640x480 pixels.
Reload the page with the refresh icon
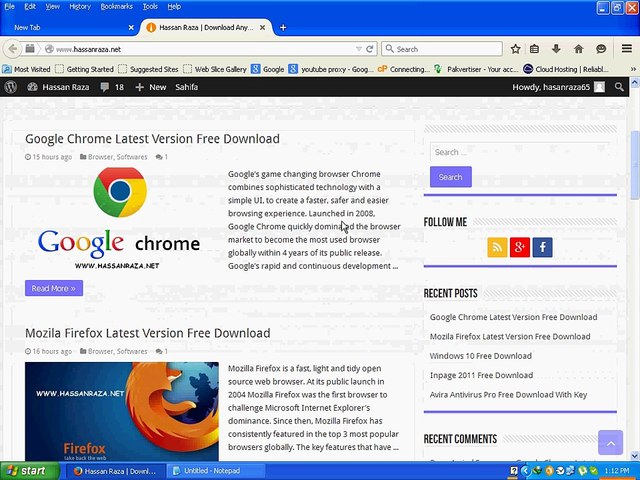click(370, 49)
